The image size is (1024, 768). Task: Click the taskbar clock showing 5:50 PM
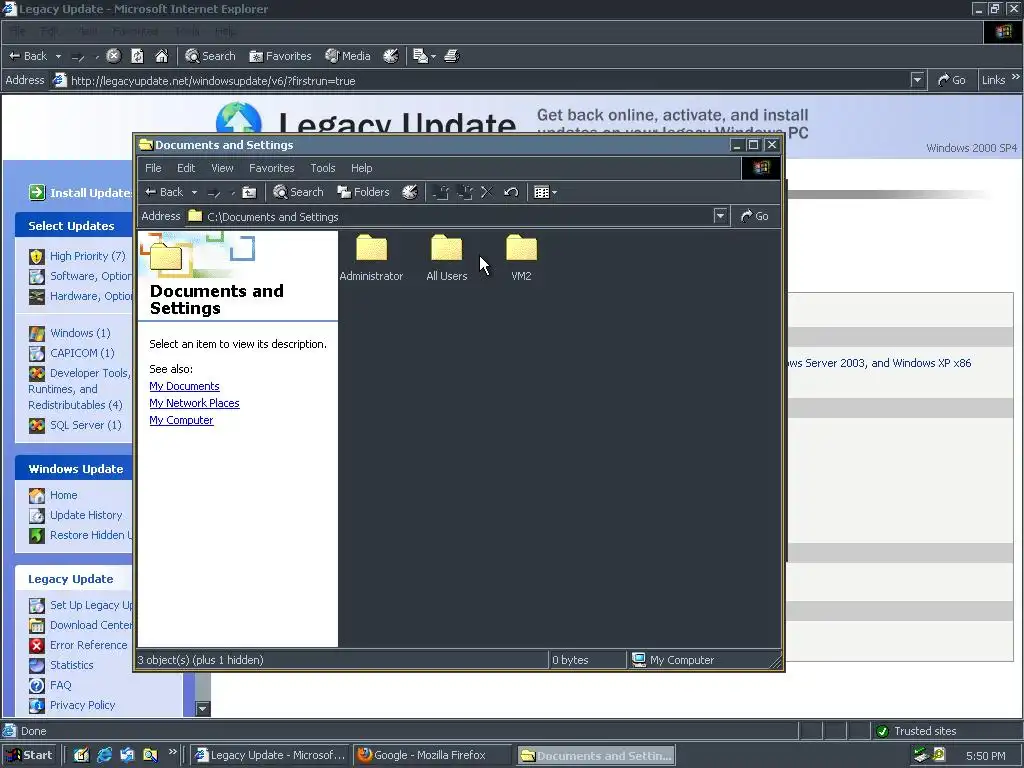coord(986,756)
